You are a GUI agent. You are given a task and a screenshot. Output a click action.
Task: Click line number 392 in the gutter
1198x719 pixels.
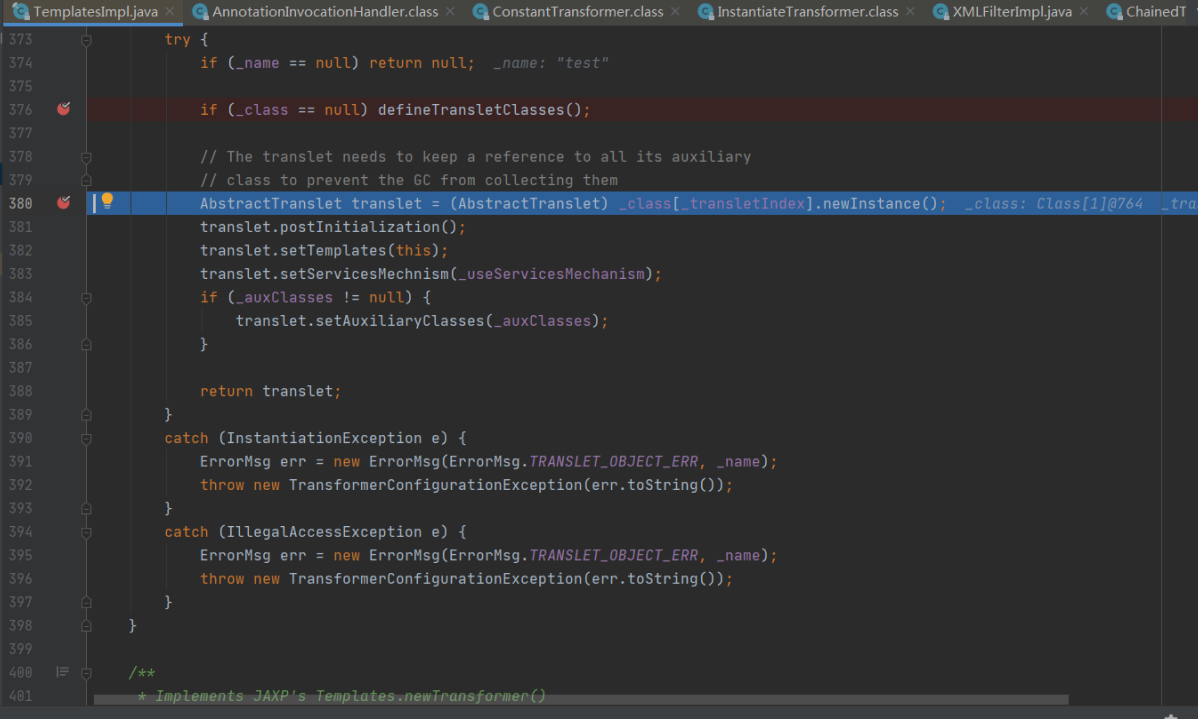point(21,484)
